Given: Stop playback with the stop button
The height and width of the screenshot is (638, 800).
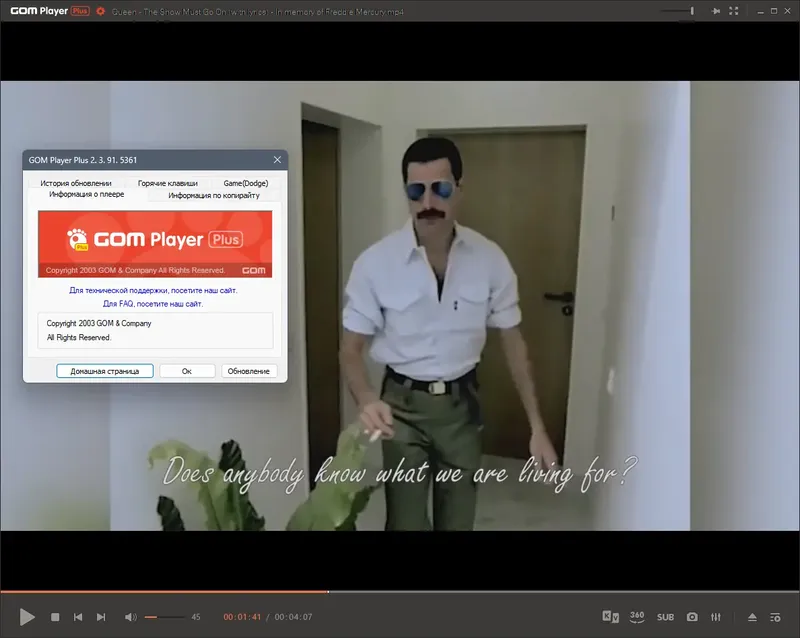Looking at the screenshot, I should [55, 617].
